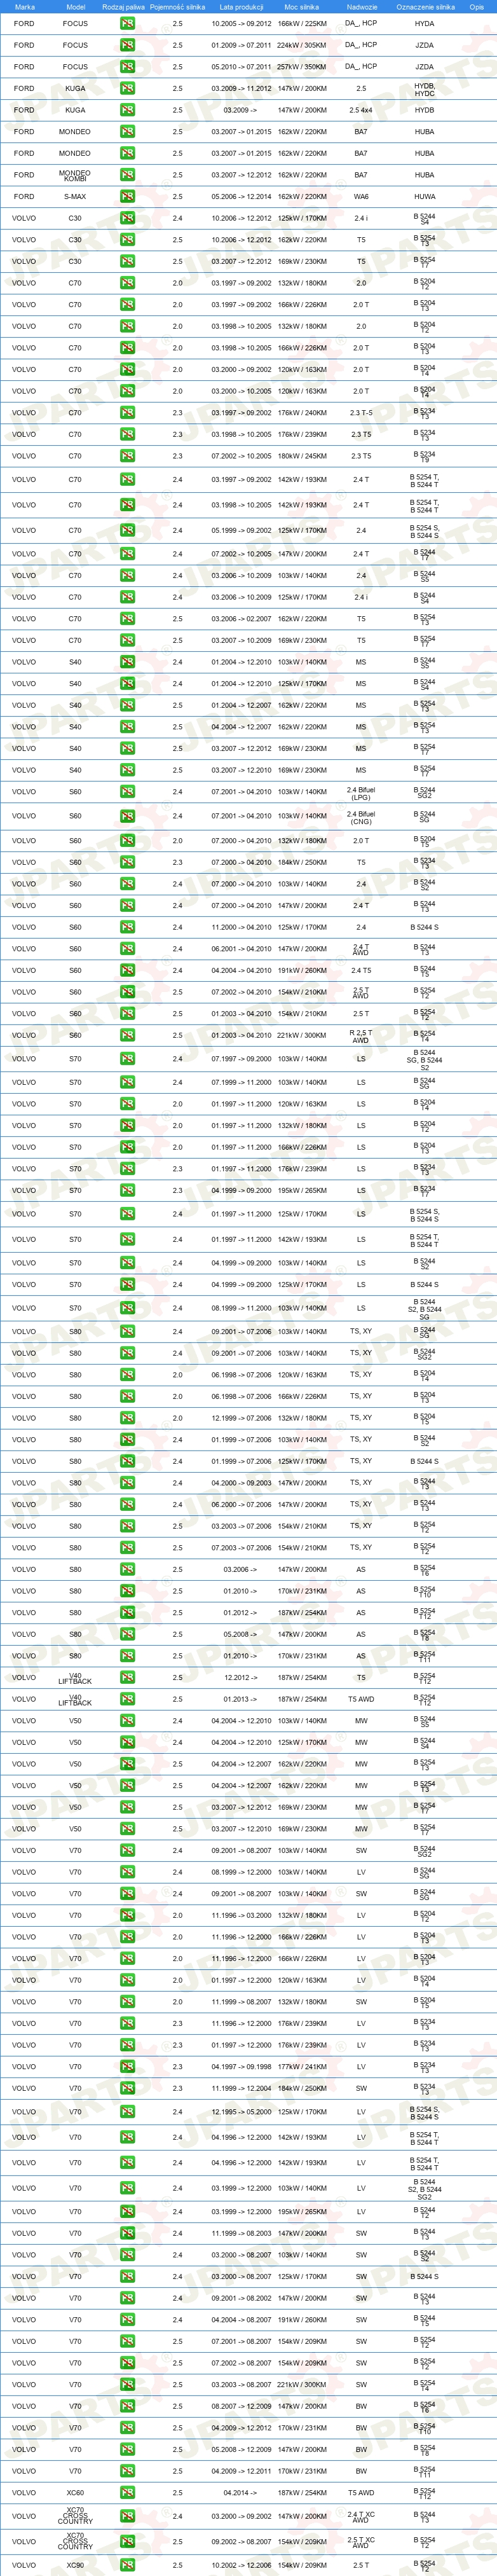Click '2.4 Bifuel (CNG)' body cell

click(x=361, y=818)
